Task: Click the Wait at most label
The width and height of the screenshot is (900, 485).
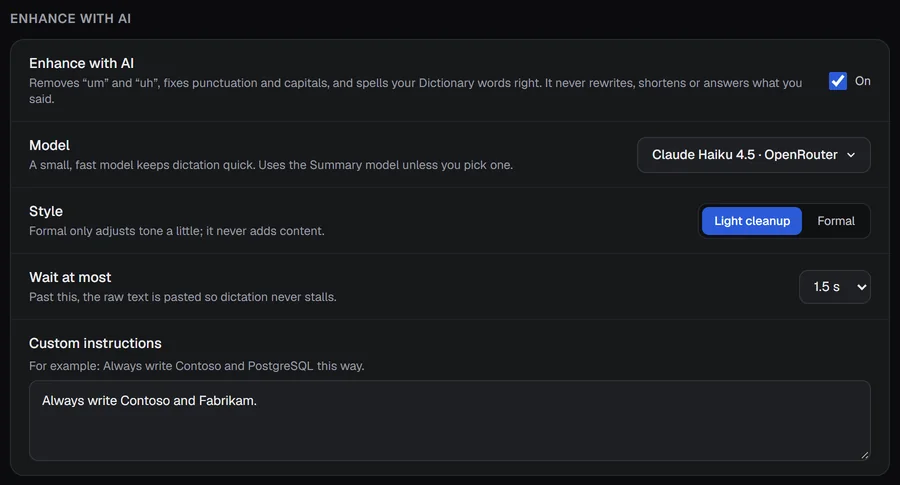Action: coord(70,277)
